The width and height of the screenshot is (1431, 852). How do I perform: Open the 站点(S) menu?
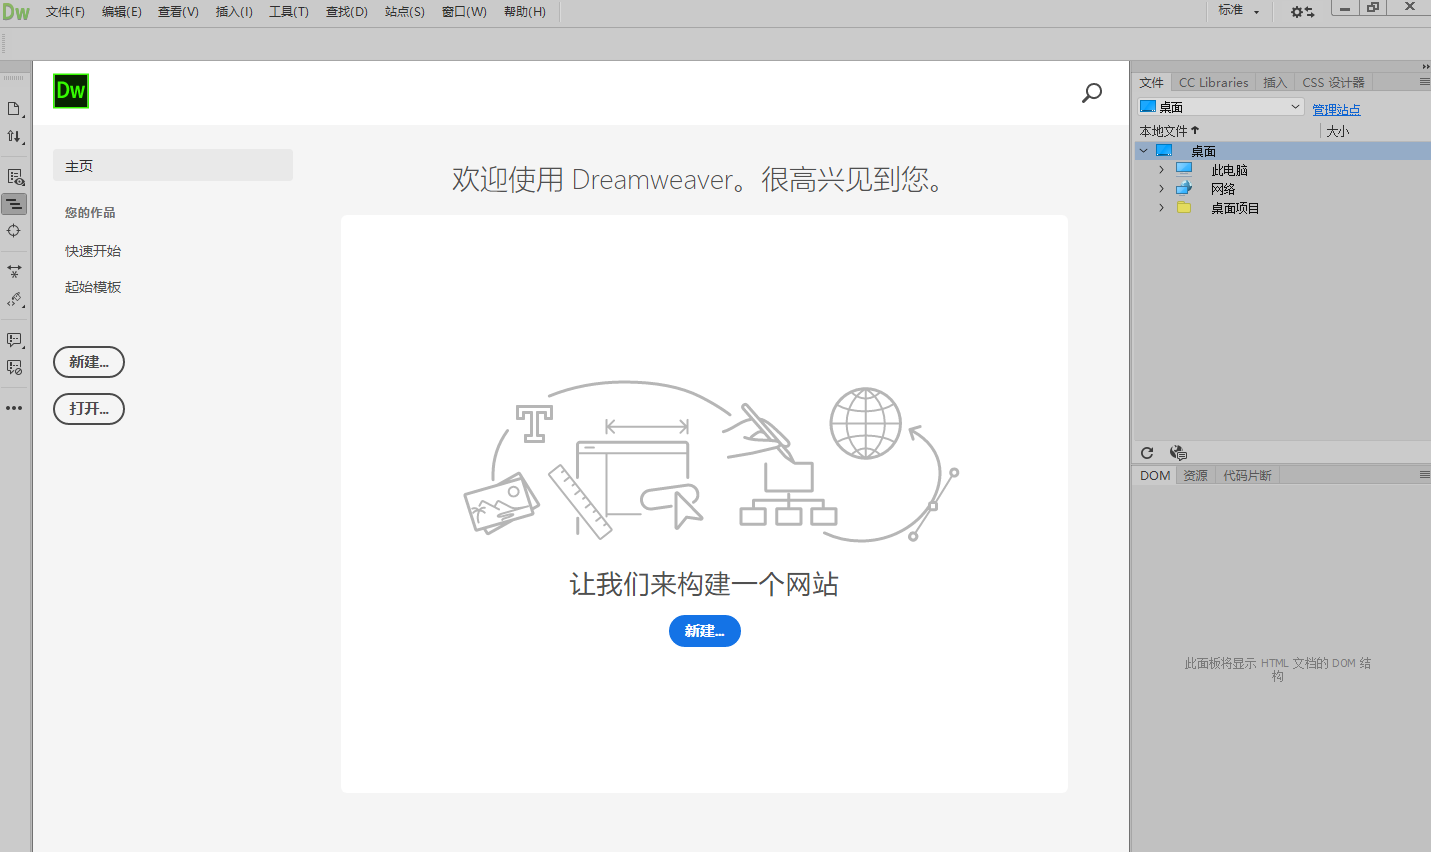pyautogui.click(x=404, y=11)
